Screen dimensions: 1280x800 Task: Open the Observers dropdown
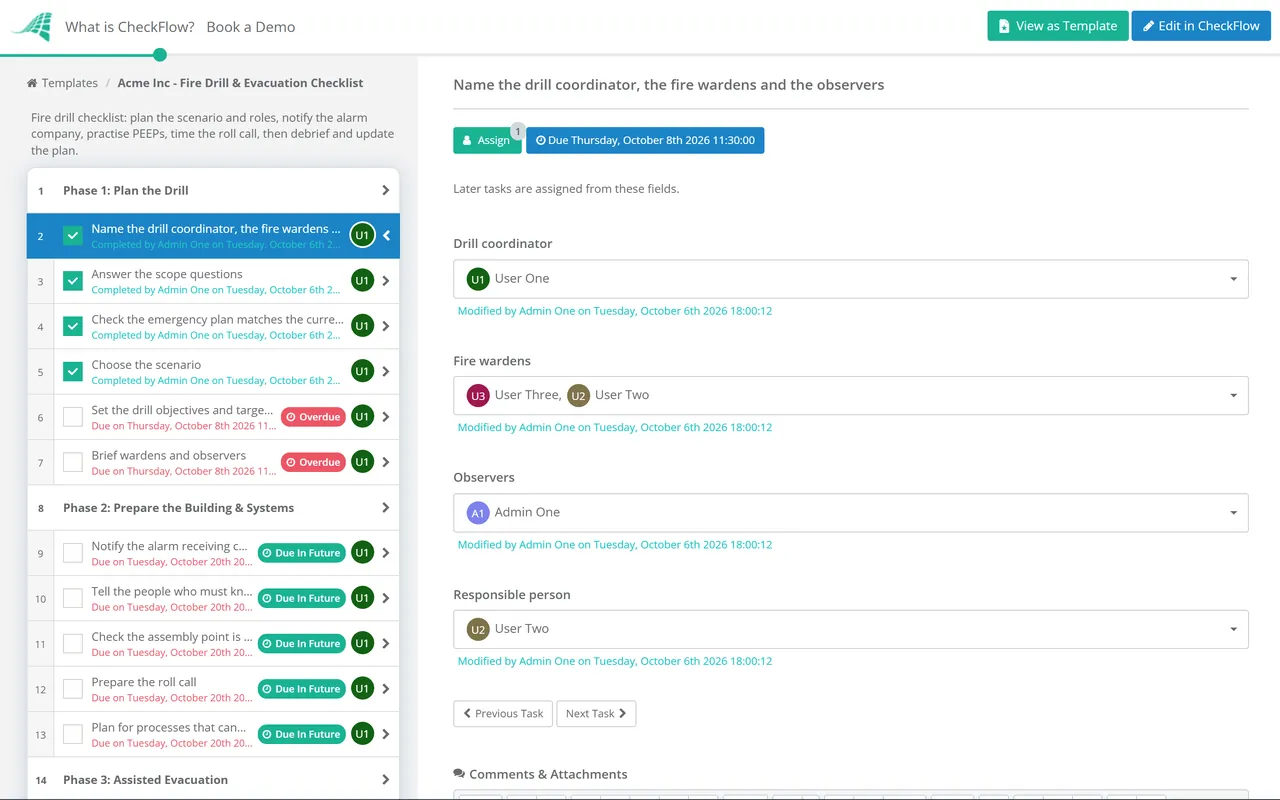coord(851,513)
